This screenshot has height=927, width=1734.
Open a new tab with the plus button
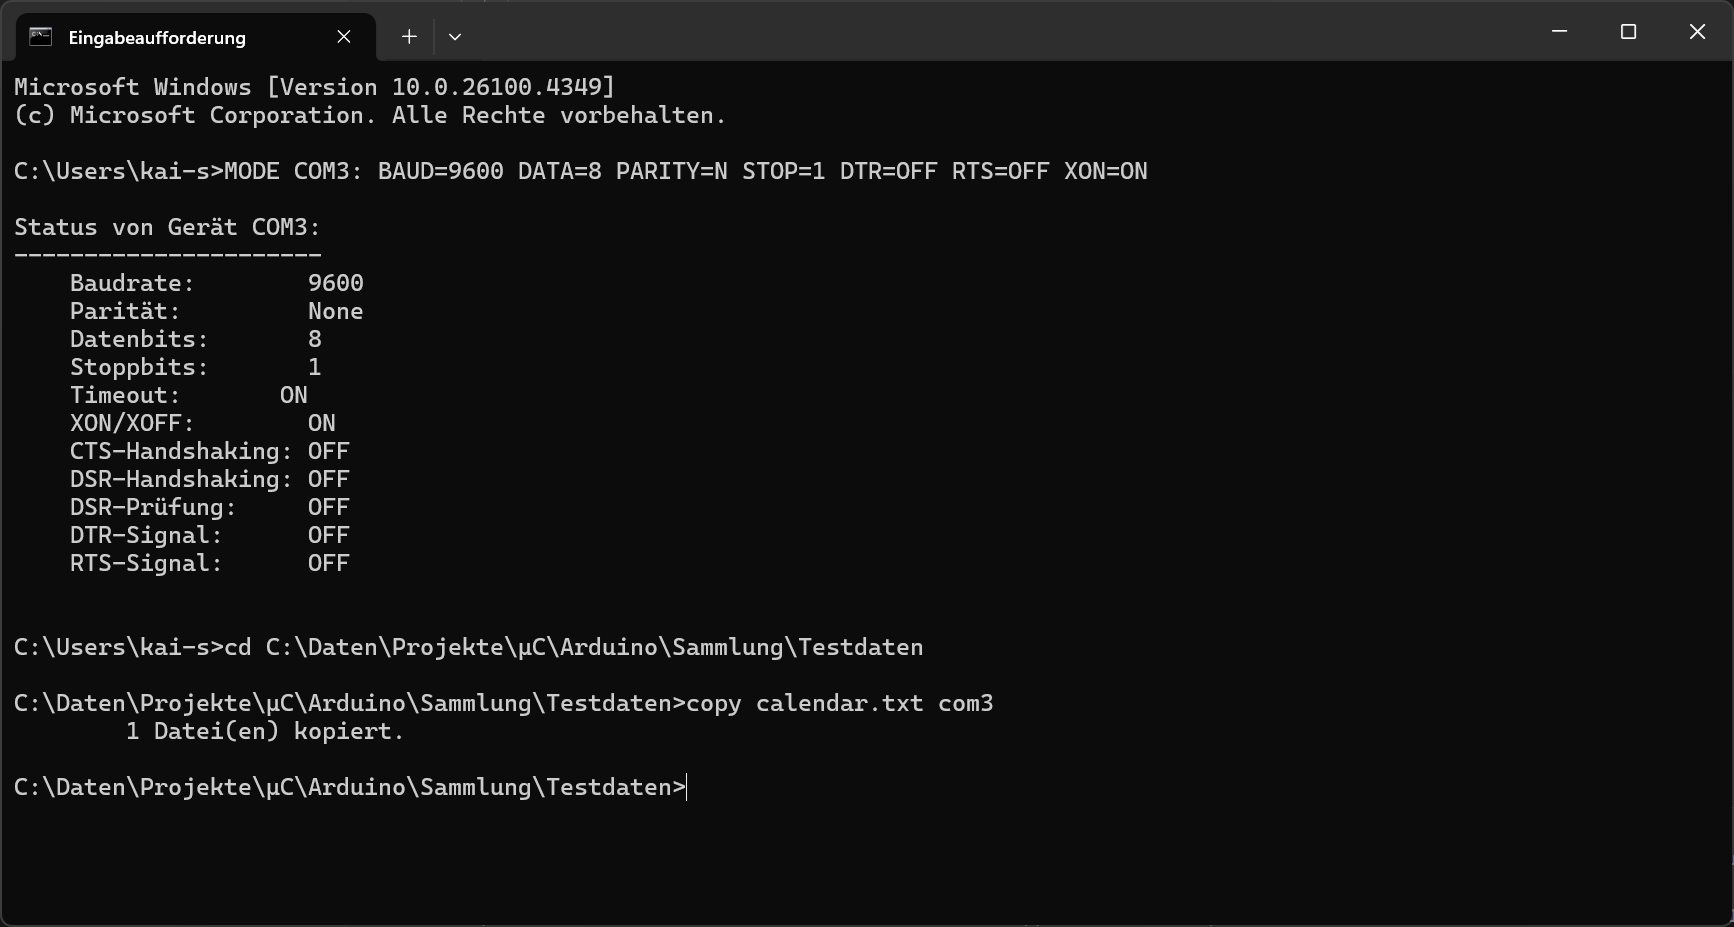(x=409, y=37)
